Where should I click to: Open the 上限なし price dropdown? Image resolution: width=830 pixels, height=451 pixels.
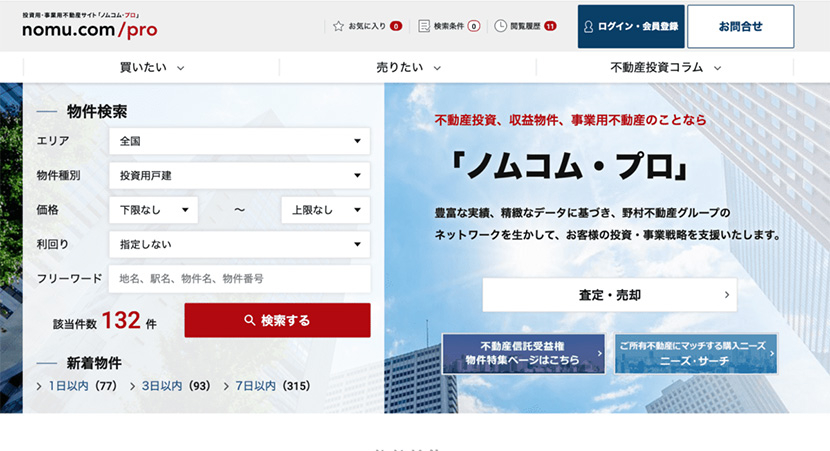click(x=326, y=210)
